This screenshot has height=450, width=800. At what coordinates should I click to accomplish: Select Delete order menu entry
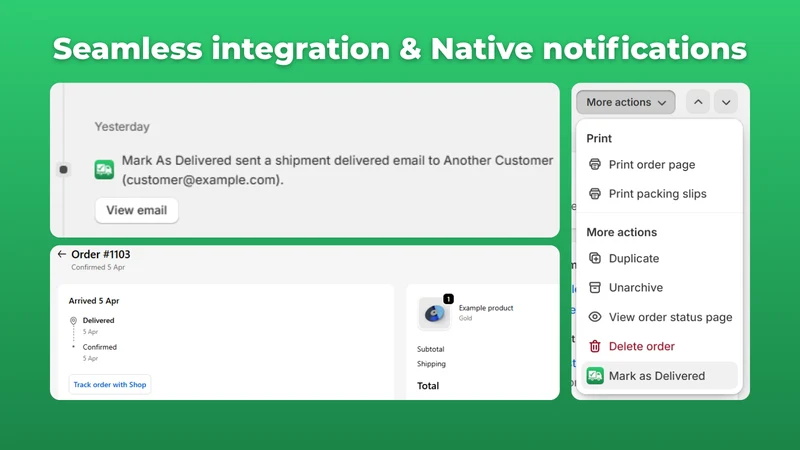click(660, 346)
